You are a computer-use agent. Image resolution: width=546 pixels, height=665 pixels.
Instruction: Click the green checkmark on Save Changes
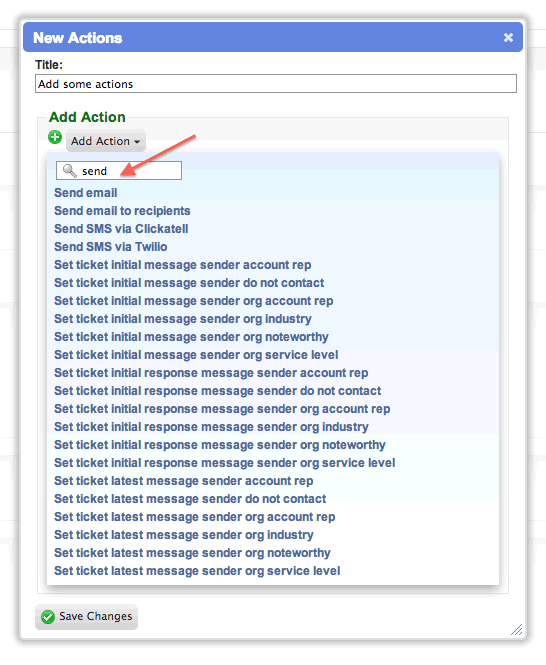48,617
